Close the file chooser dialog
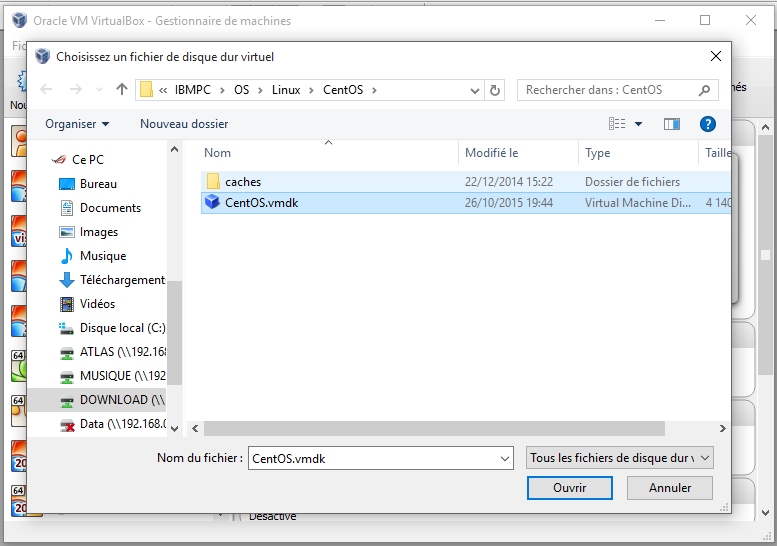This screenshot has height=546, width=777. (716, 56)
